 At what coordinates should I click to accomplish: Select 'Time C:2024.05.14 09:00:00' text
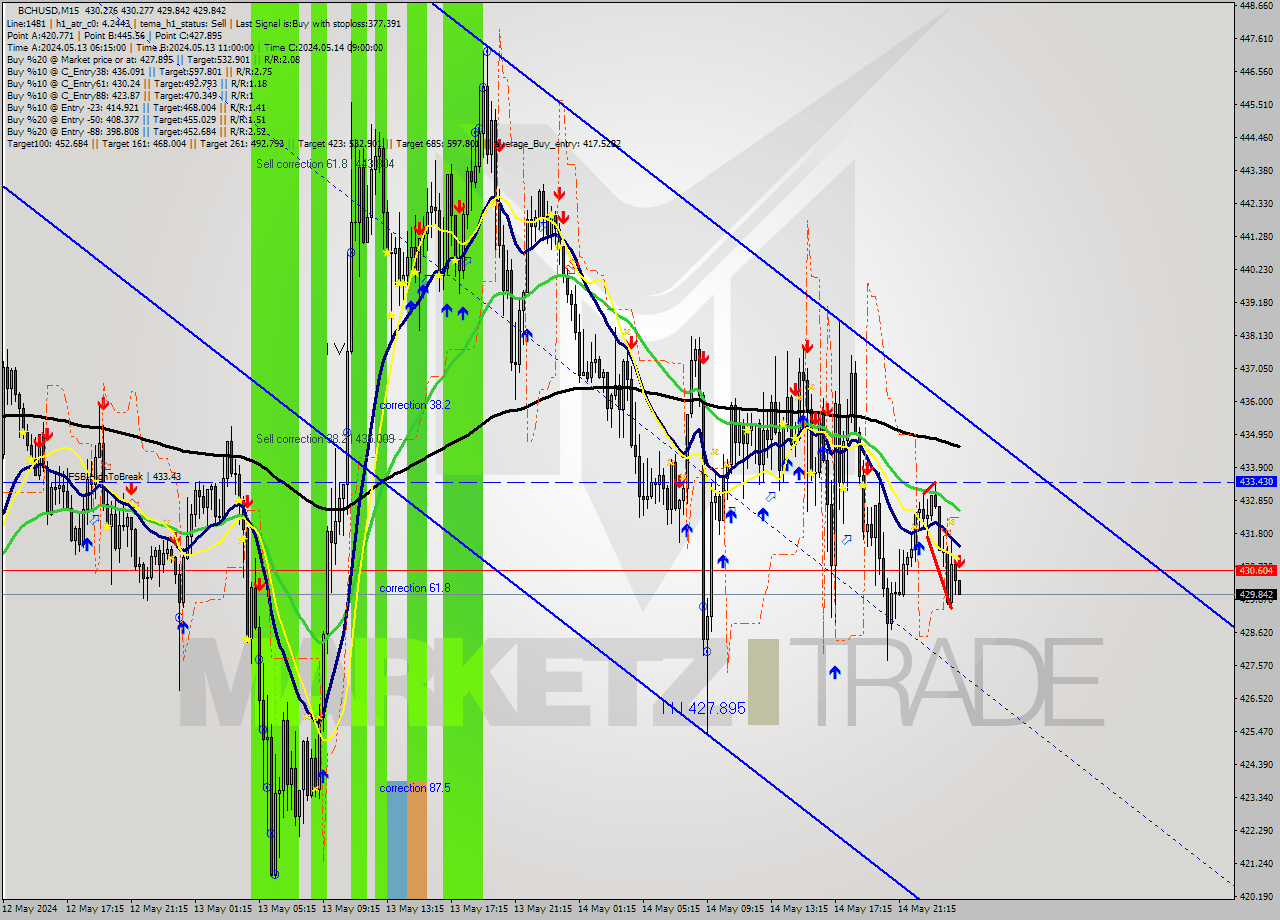(x=324, y=47)
